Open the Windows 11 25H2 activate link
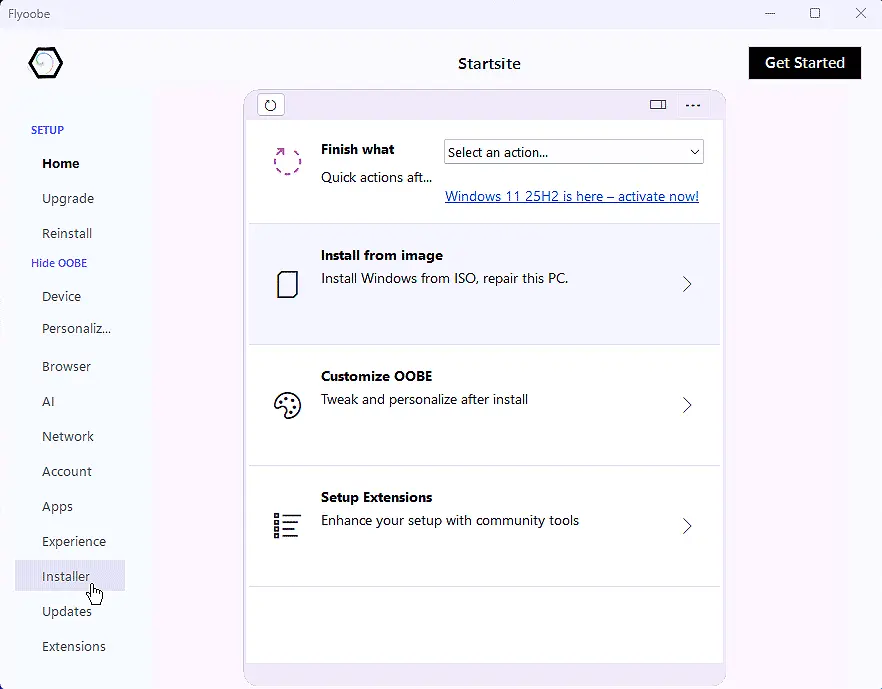The height and width of the screenshot is (689, 882). coord(572,196)
